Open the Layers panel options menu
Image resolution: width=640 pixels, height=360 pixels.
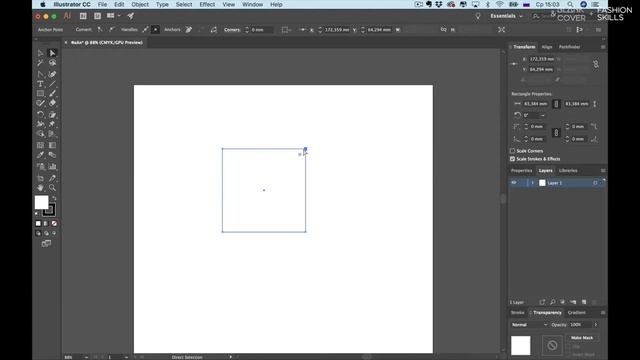pos(603,171)
